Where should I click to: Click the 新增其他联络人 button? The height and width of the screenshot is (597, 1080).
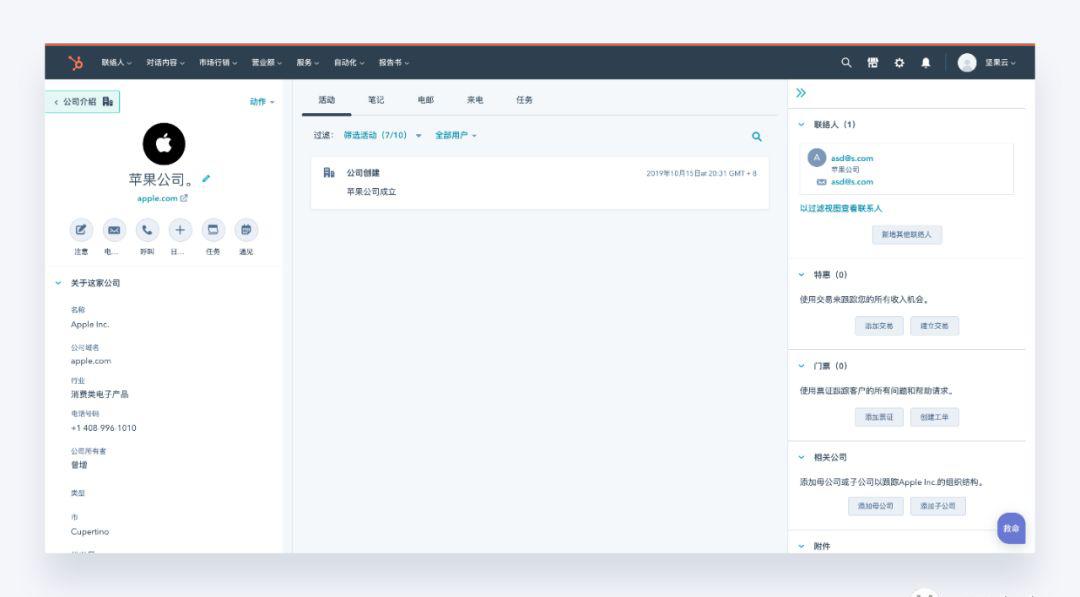pos(906,235)
